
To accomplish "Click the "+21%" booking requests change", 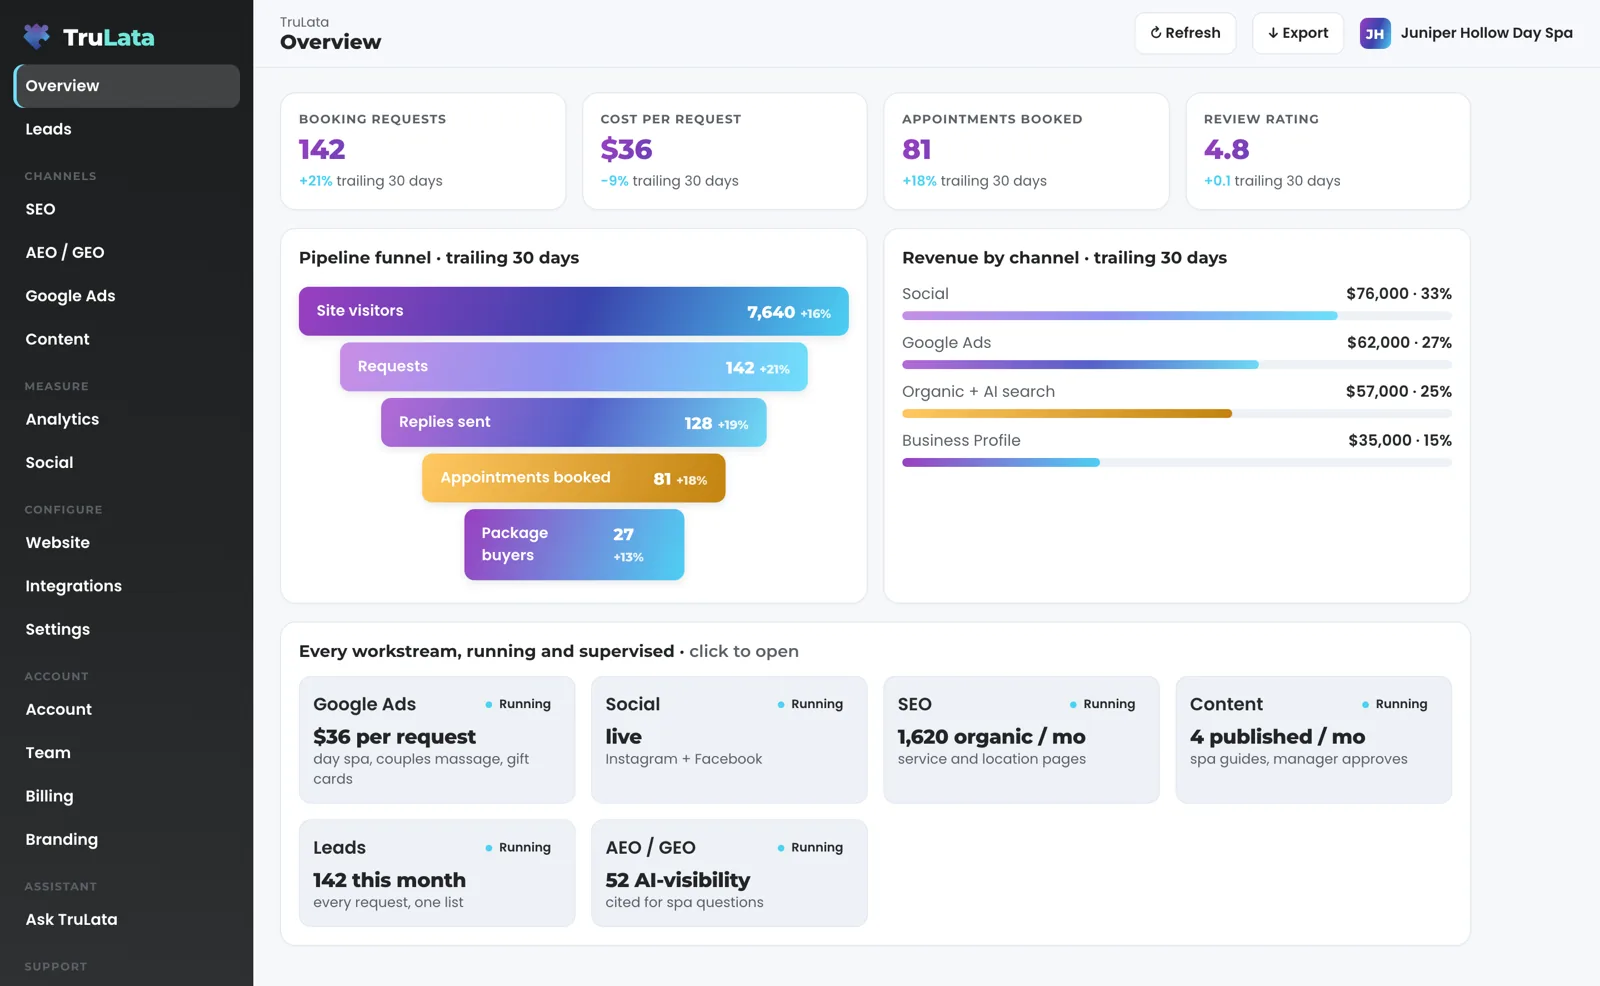I will tap(316, 181).
